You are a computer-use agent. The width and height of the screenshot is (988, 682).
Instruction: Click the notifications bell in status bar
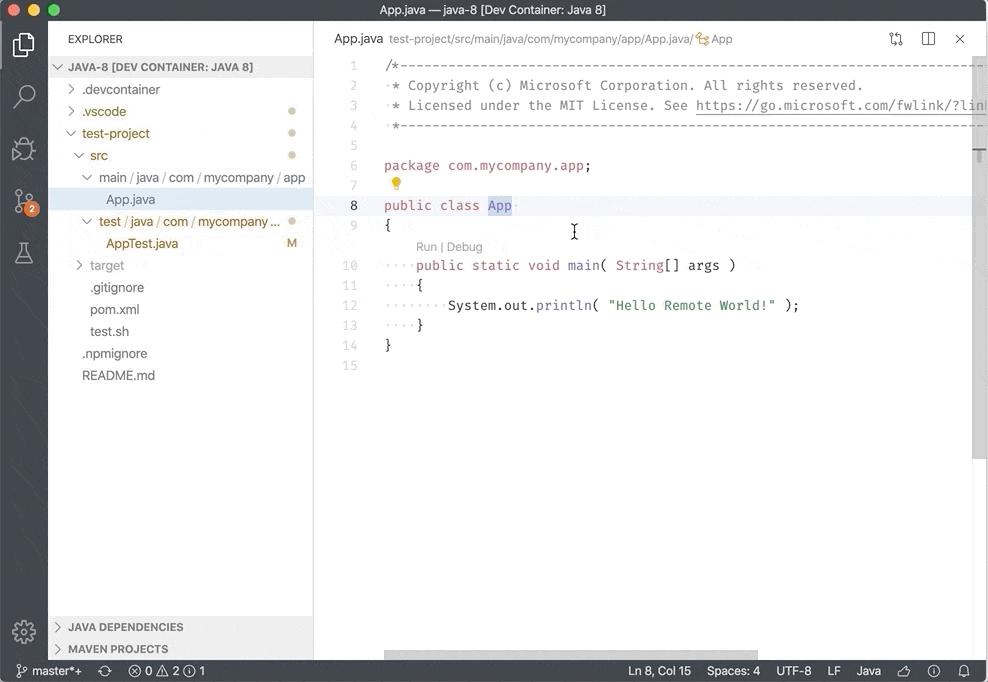pyautogui.click(x=963, y=671)
